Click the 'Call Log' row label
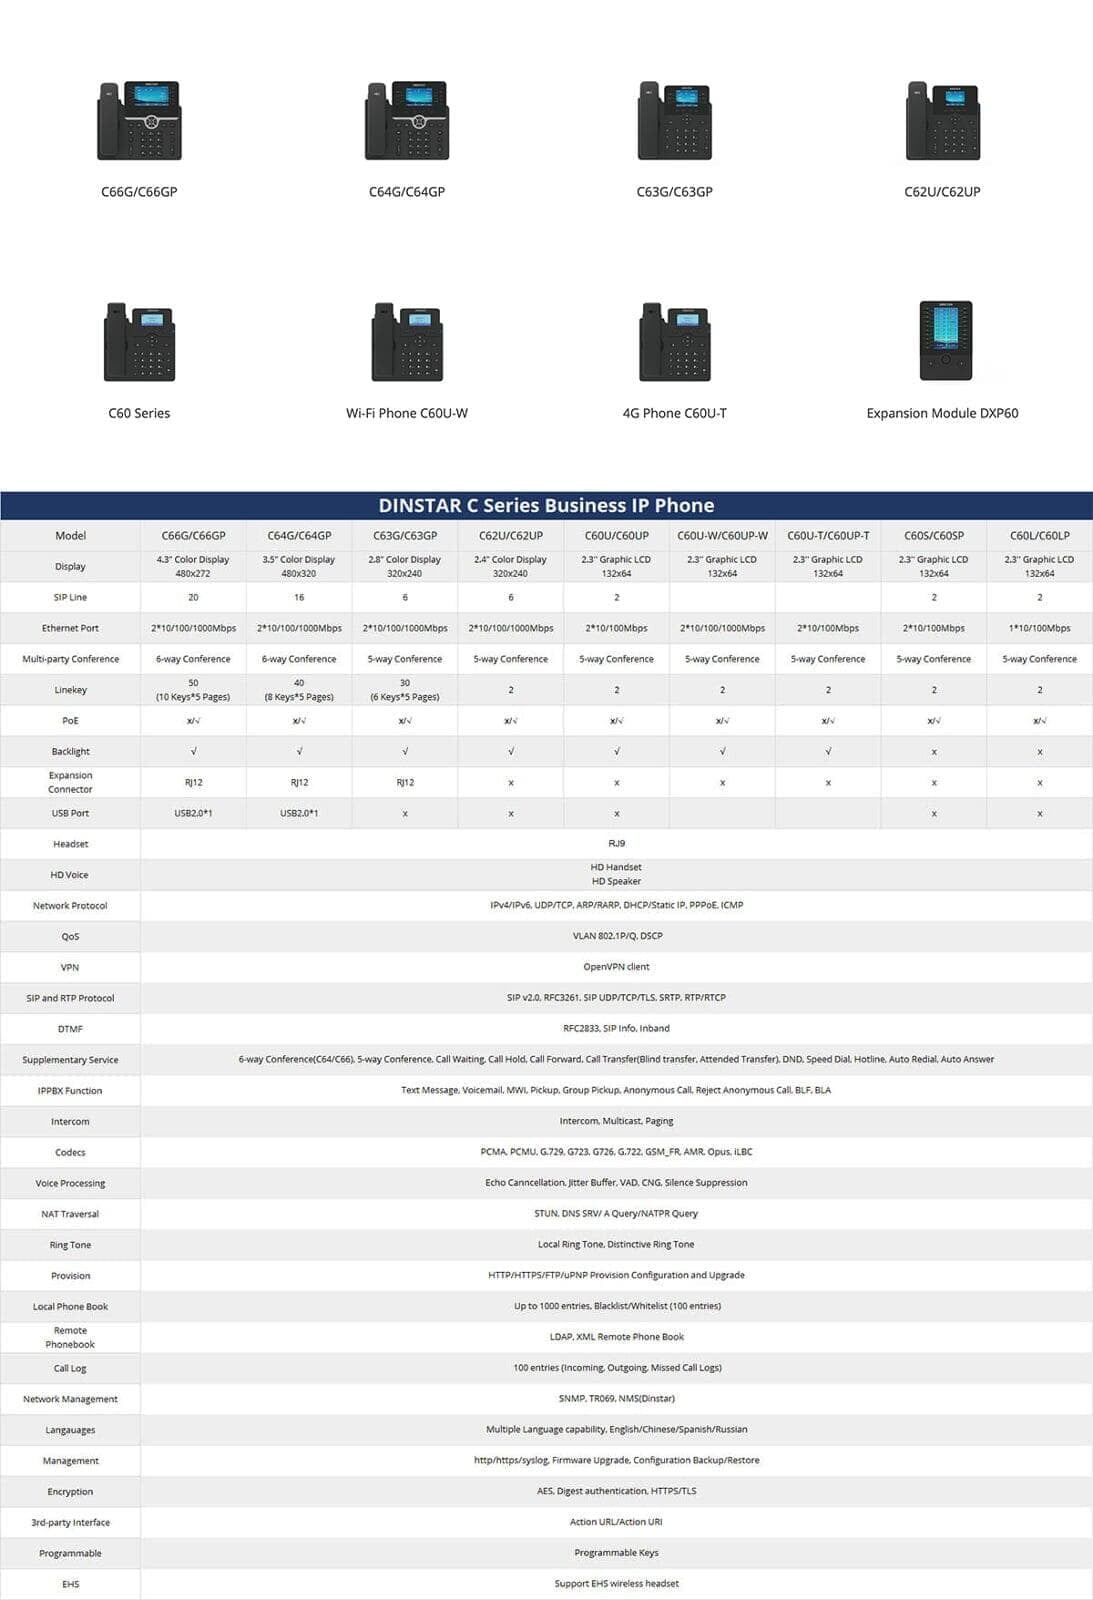 tap(70, 1369)
